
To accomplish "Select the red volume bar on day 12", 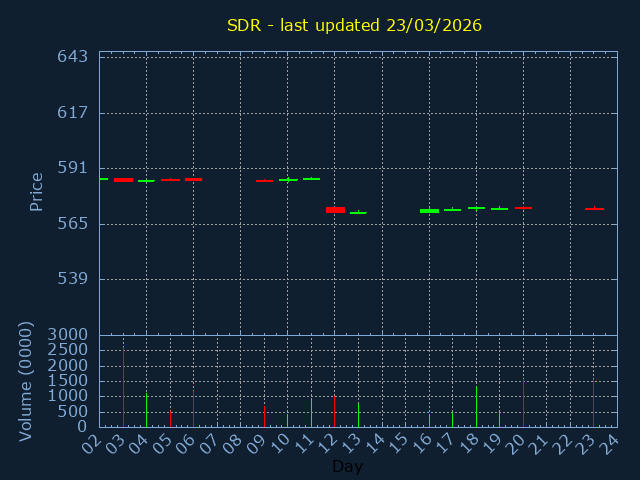I will [335, 411].
